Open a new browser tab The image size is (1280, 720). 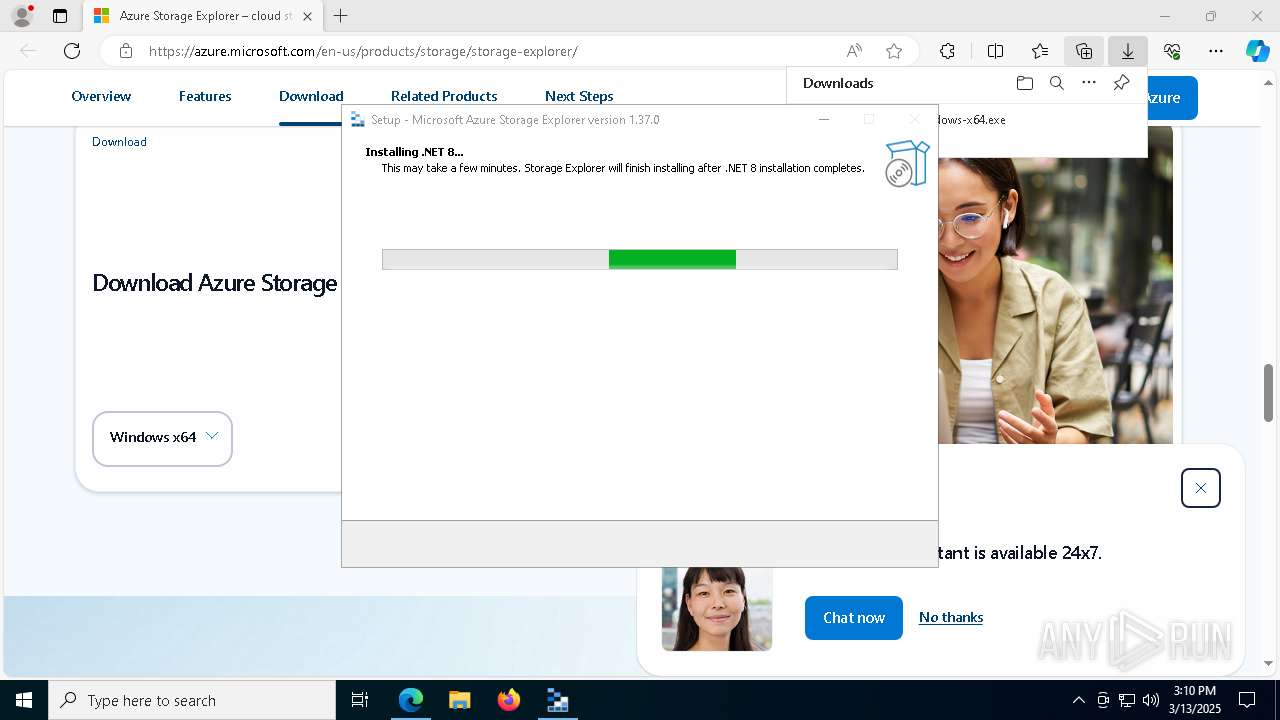341,16
